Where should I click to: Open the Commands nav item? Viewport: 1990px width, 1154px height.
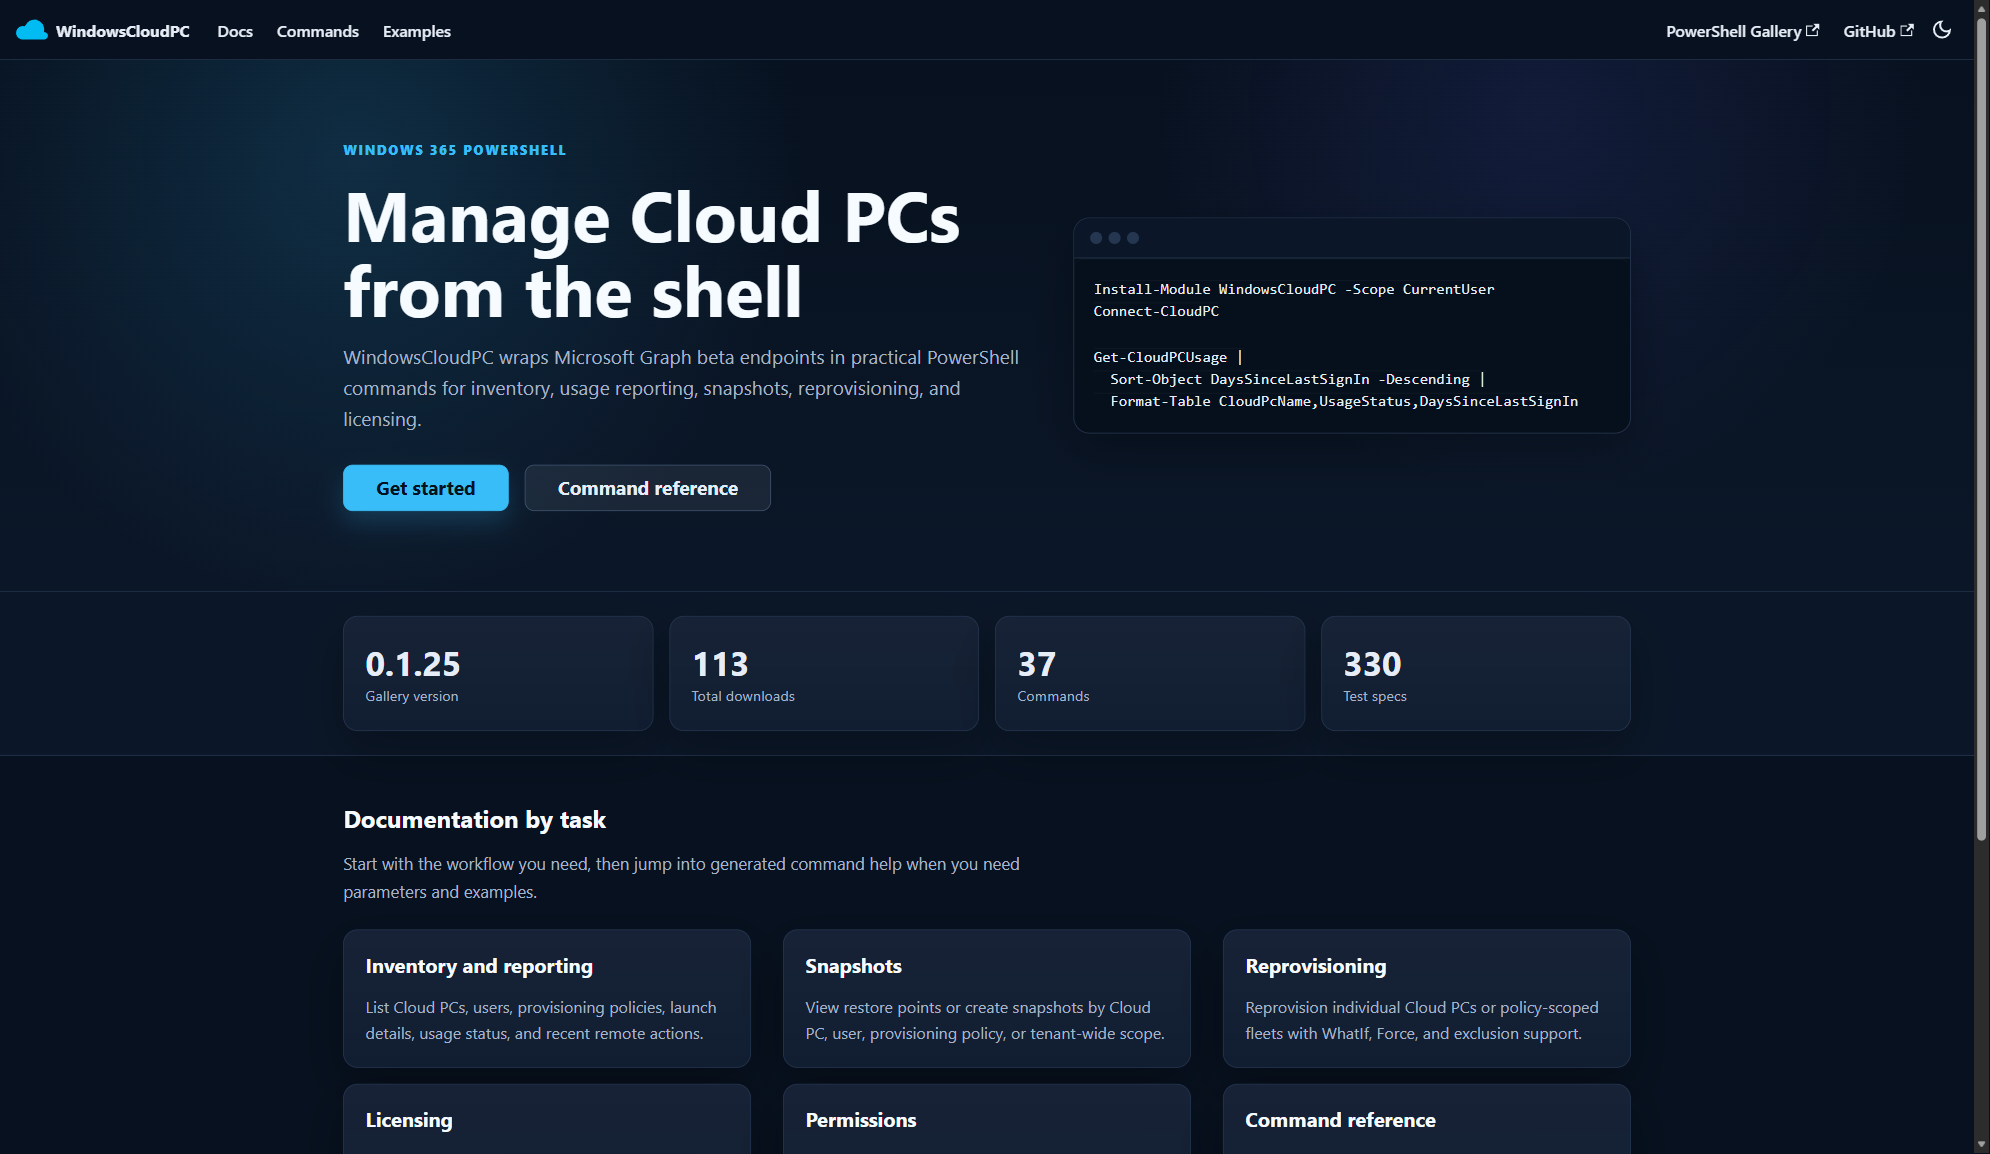click(318, 31)
